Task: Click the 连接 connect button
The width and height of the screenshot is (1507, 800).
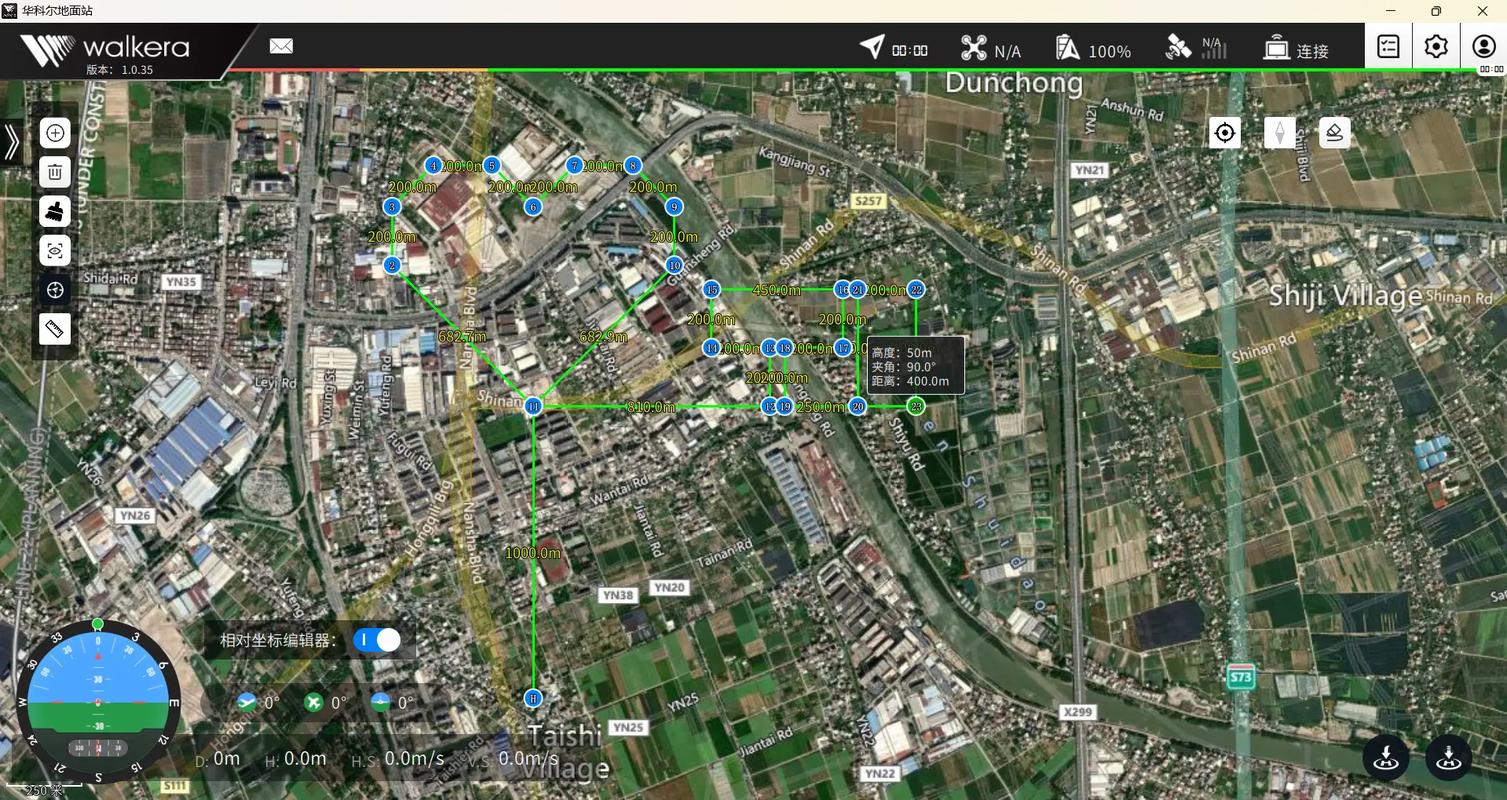Action: point(1296,49)
